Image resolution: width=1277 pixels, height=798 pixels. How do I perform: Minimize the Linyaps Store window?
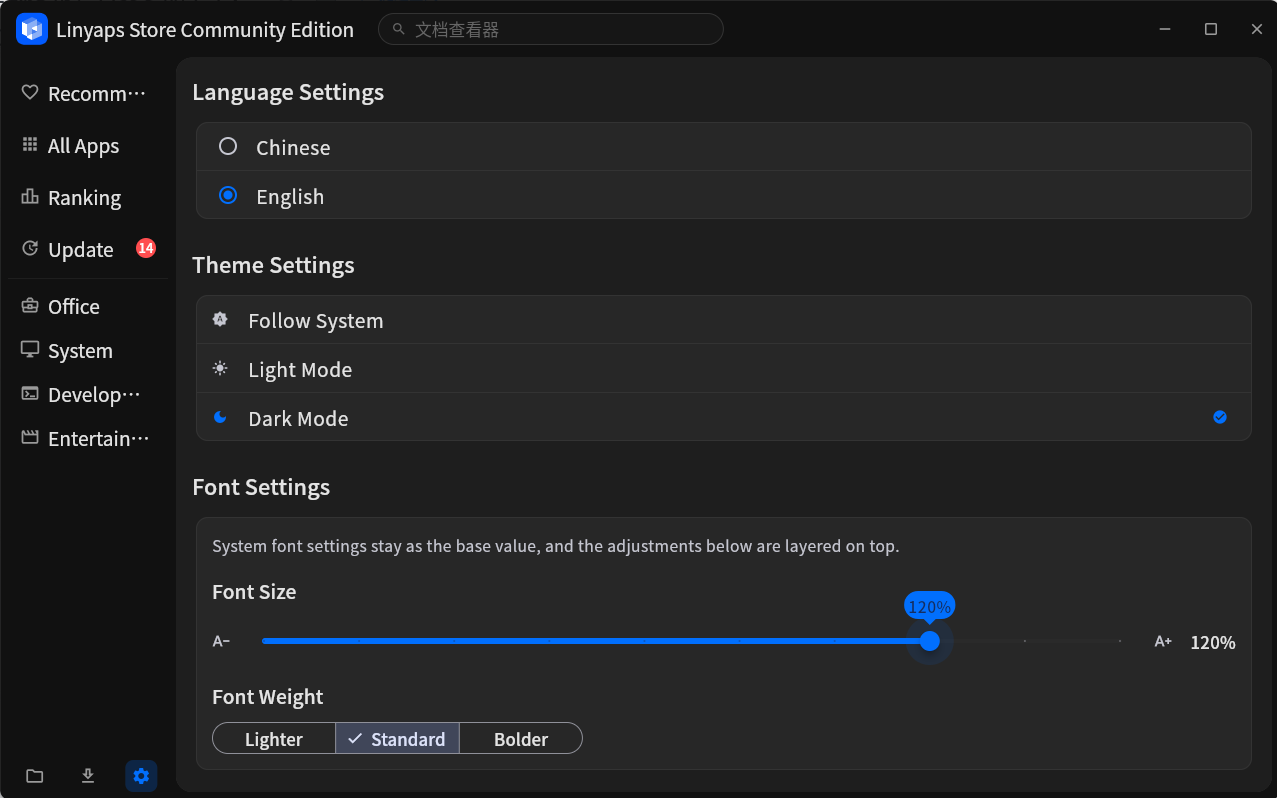[1164, 29]
